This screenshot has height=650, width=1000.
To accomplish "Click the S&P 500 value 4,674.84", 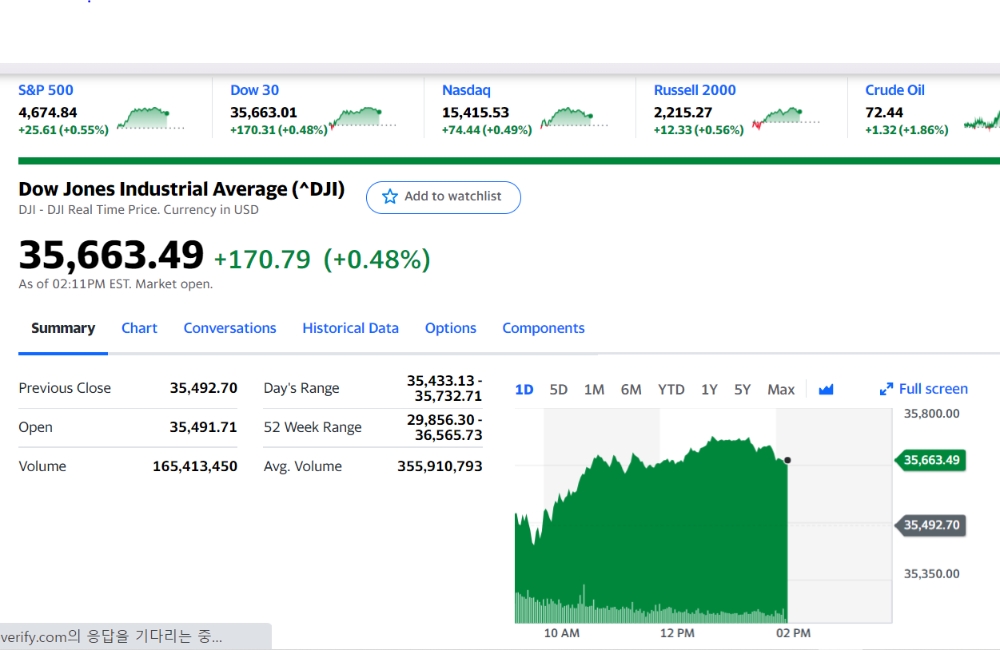I will click(48, 112).
